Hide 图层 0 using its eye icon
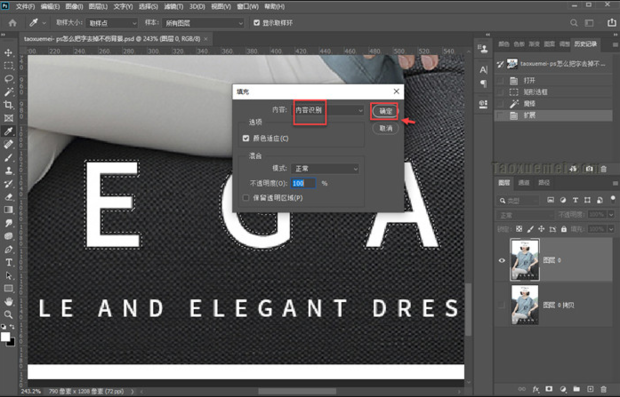Image resolution: width=620 pixels, height=397 pixels. (502, 260)
